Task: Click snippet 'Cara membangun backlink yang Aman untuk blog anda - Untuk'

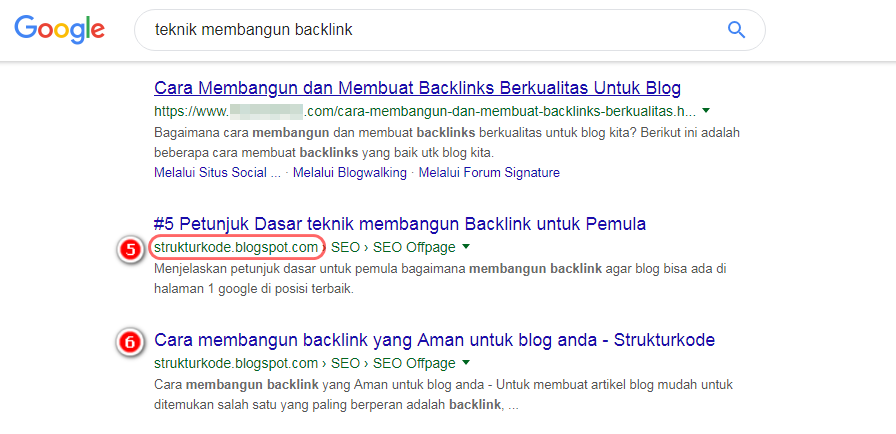Action: pyautogui.click(x=443, y=395)
